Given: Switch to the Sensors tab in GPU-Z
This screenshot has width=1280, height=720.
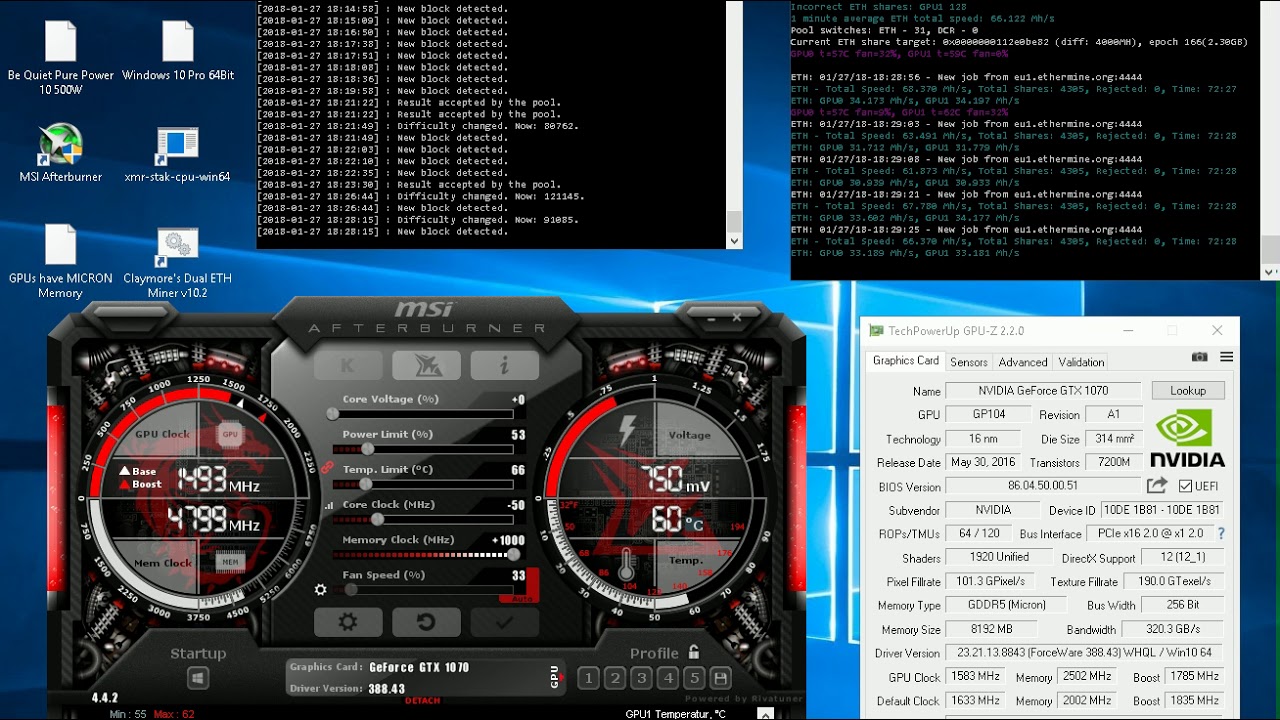Looking at the screenshot, I should pyautogui.click(x=968, y=362).
